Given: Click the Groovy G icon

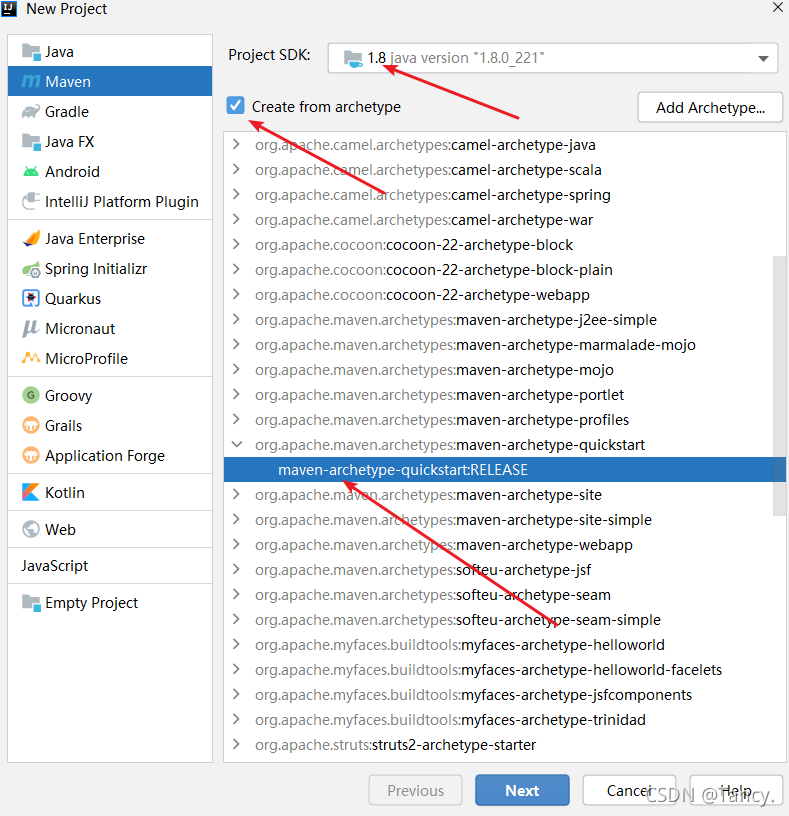Looking at the screenshot, I should pyautogui.click(x=31, y=395).
